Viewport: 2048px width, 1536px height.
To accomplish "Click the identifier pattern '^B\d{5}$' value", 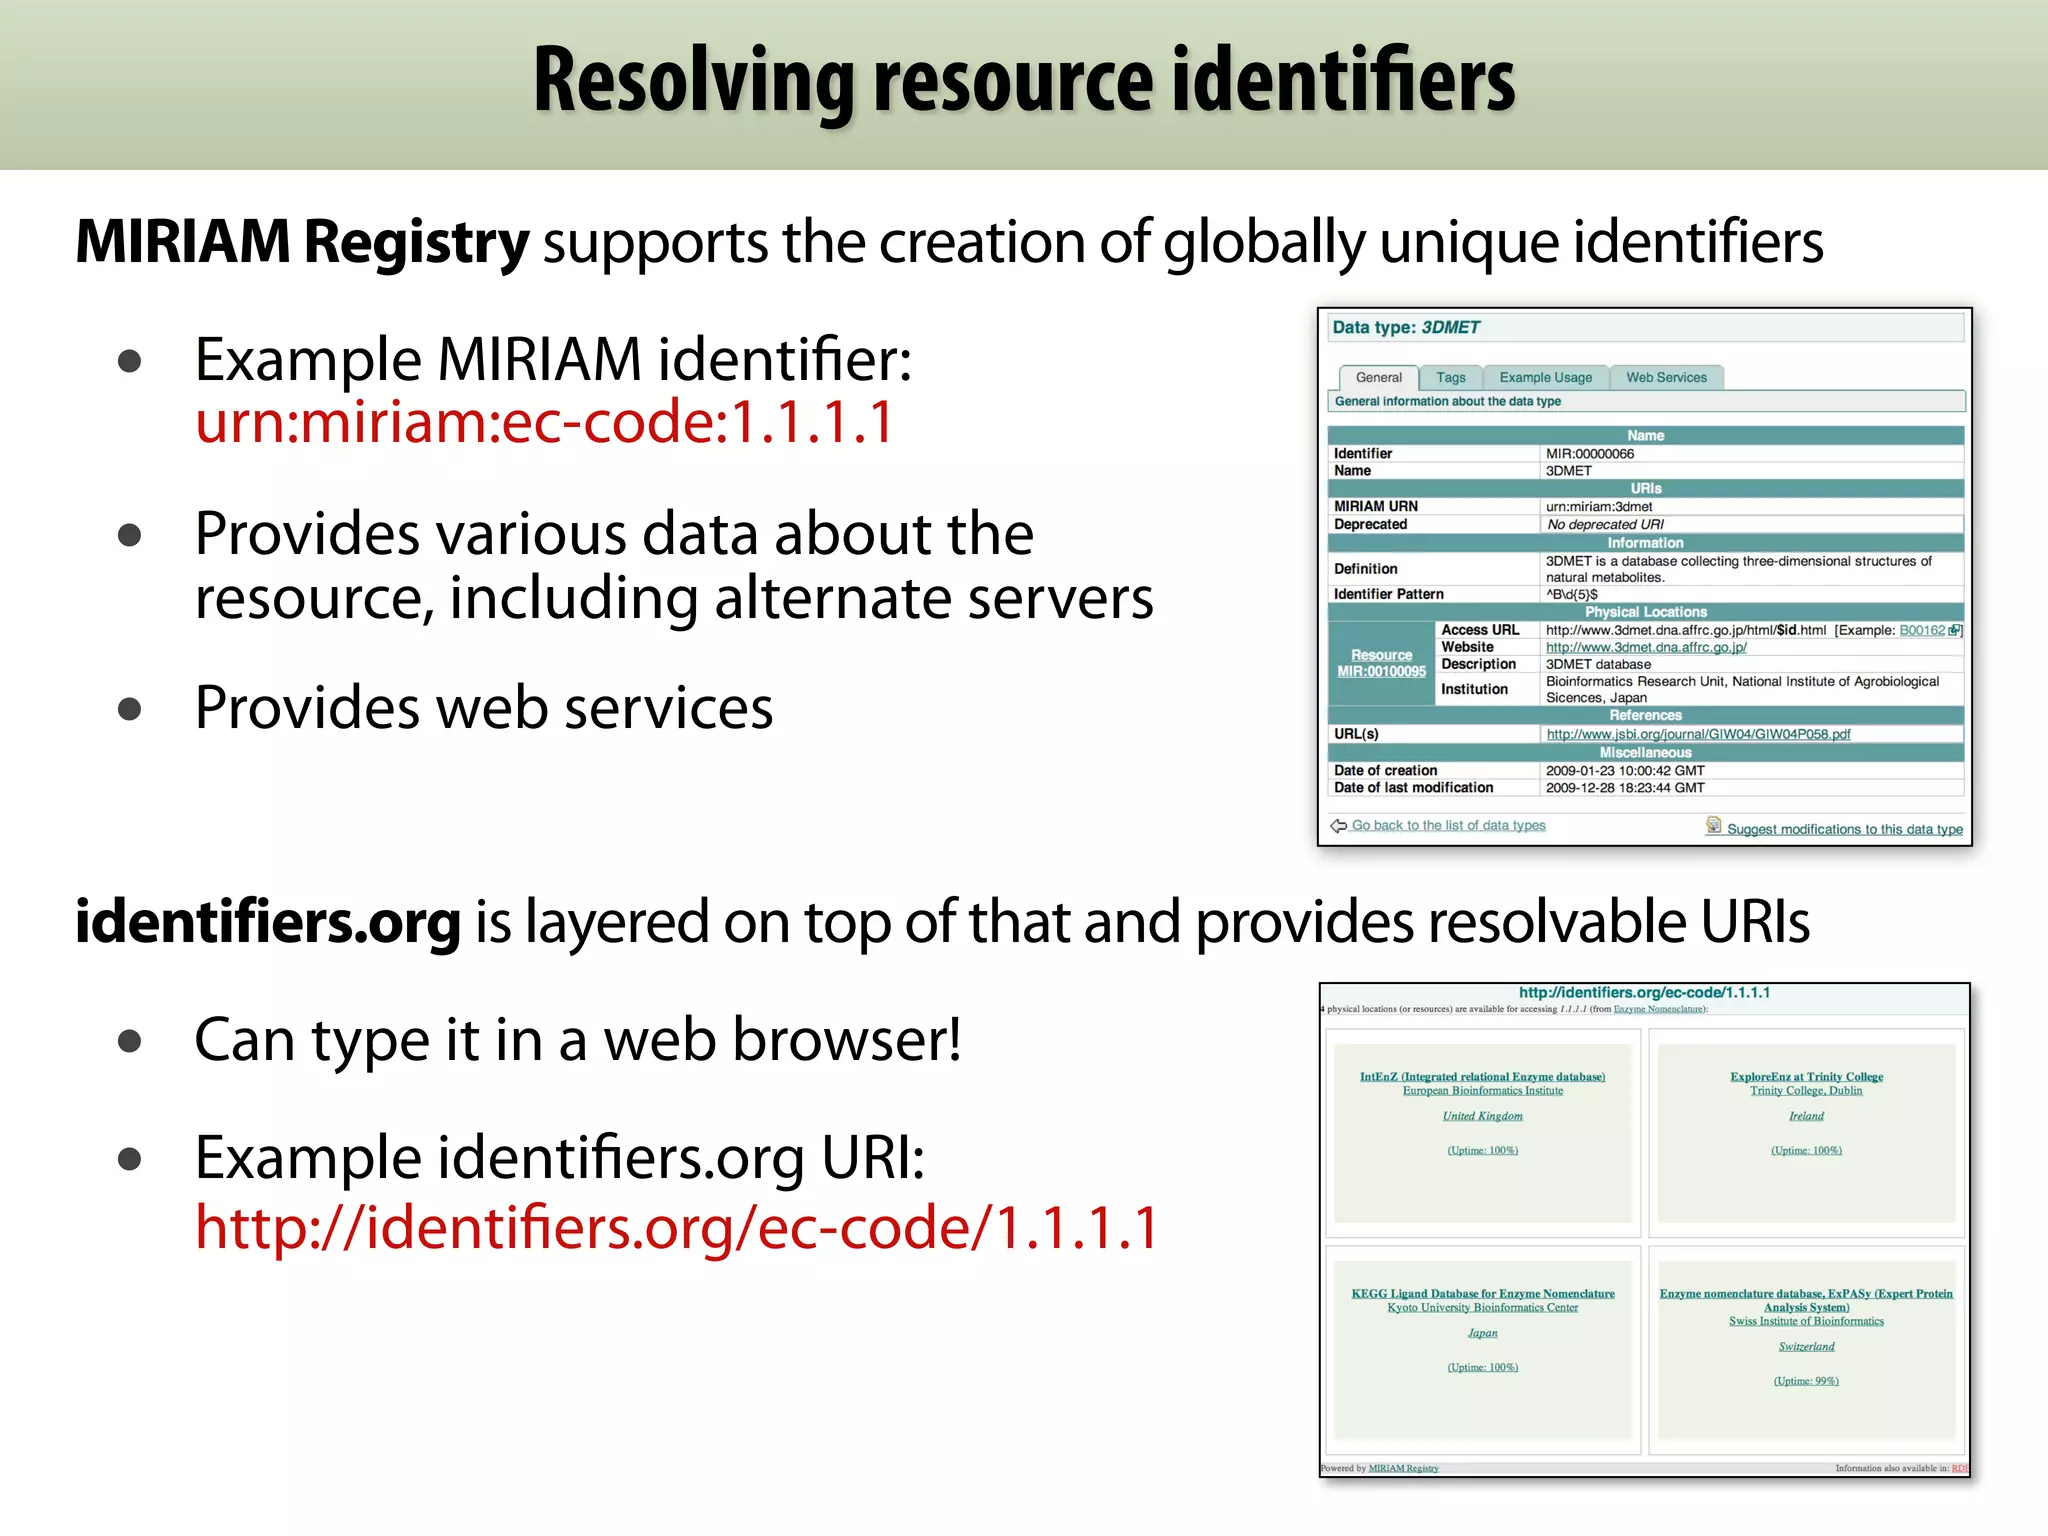I will [1572, 594].
